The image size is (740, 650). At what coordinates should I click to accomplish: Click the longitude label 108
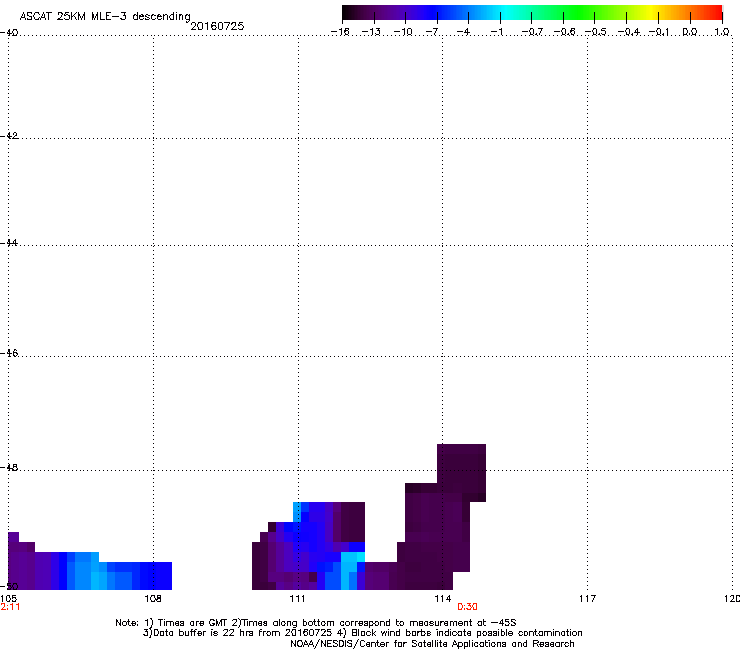click(x=153, y=599)
